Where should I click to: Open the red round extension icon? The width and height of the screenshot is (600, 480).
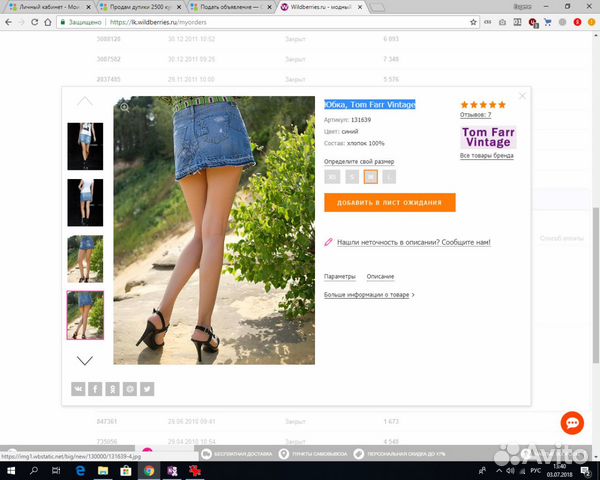tap(577, 22)
